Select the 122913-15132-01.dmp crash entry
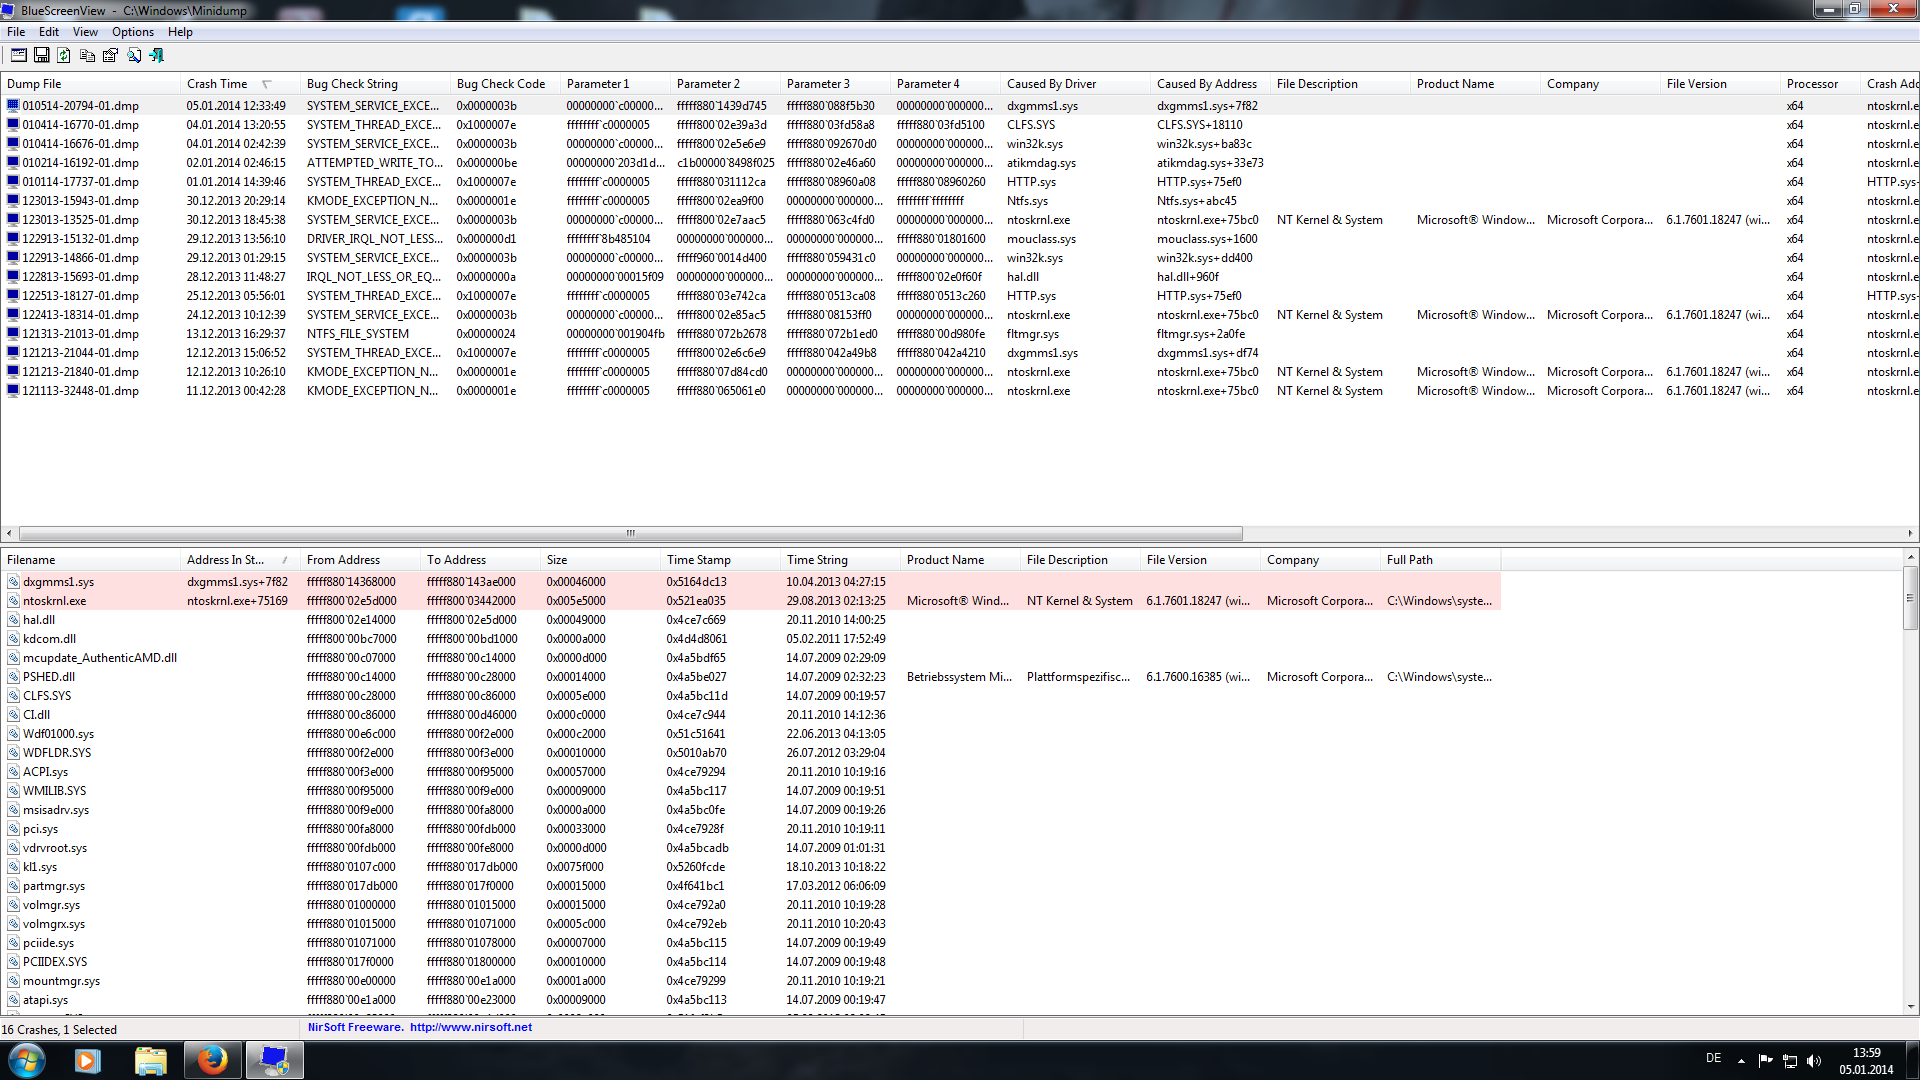 click(80, 239)
